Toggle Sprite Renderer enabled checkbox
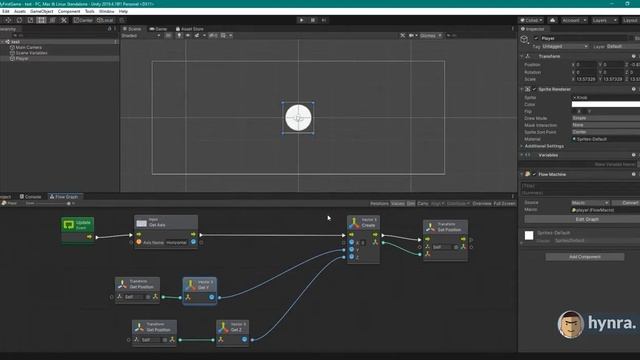640x360 pixels. click(534, 89)
